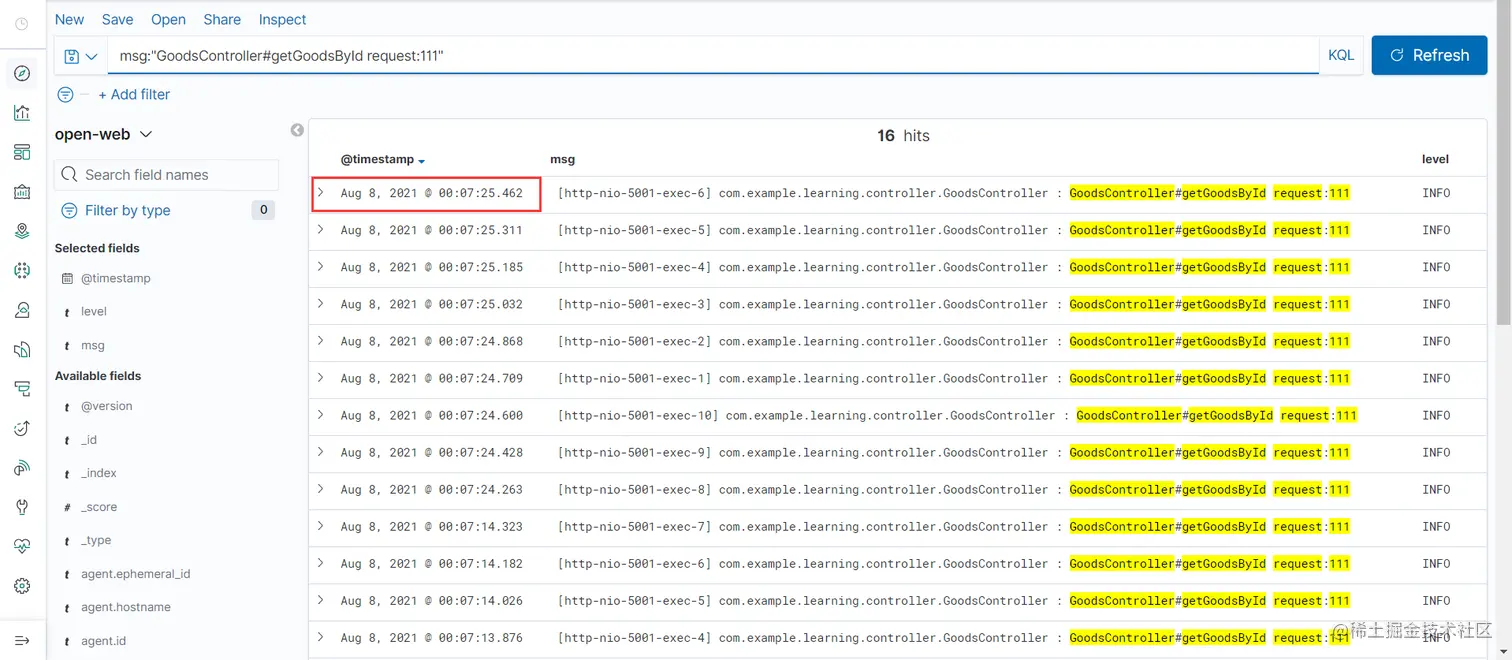Viewport: 1512px width, 660px height.
Task: Open APM icon in sidebar
Action: click(22, 389)
